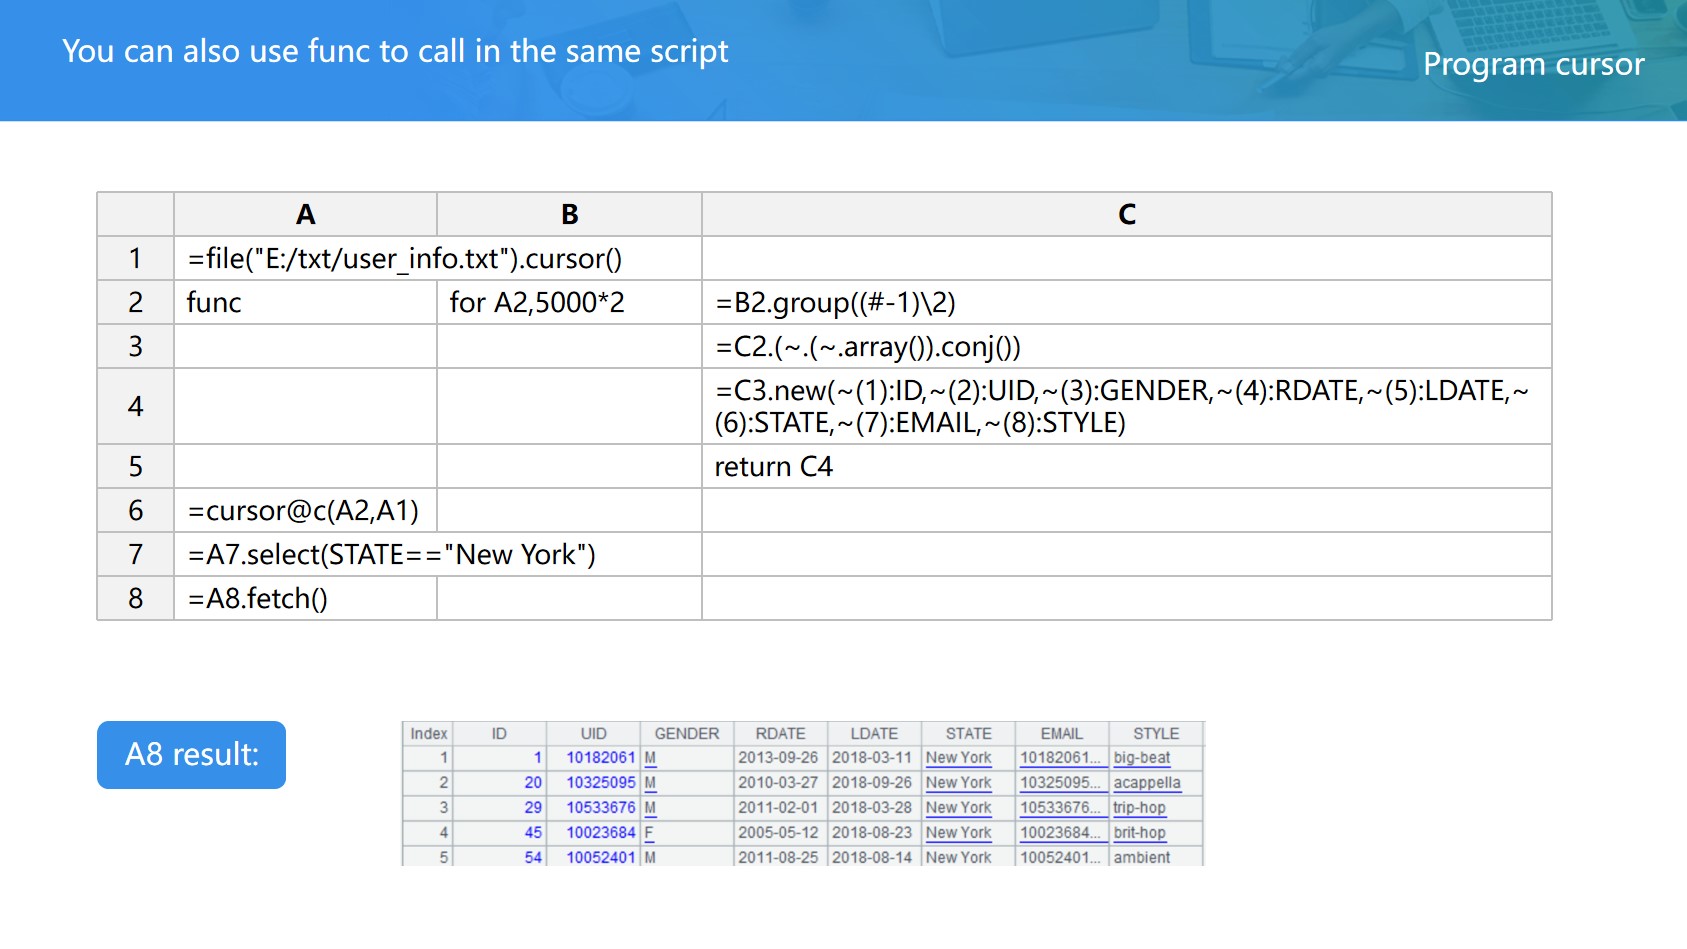
Task: Open the 'acappella' style link
Action: [1146, 783]
